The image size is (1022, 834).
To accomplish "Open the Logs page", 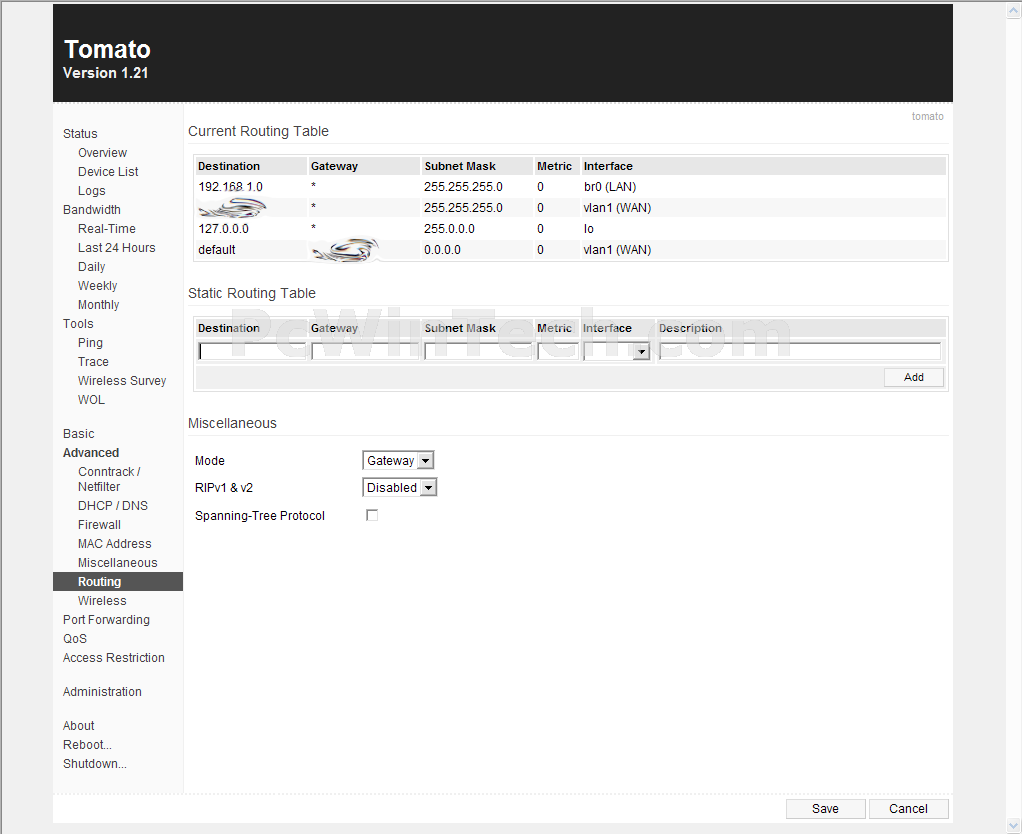I will [x=91, y=190].
